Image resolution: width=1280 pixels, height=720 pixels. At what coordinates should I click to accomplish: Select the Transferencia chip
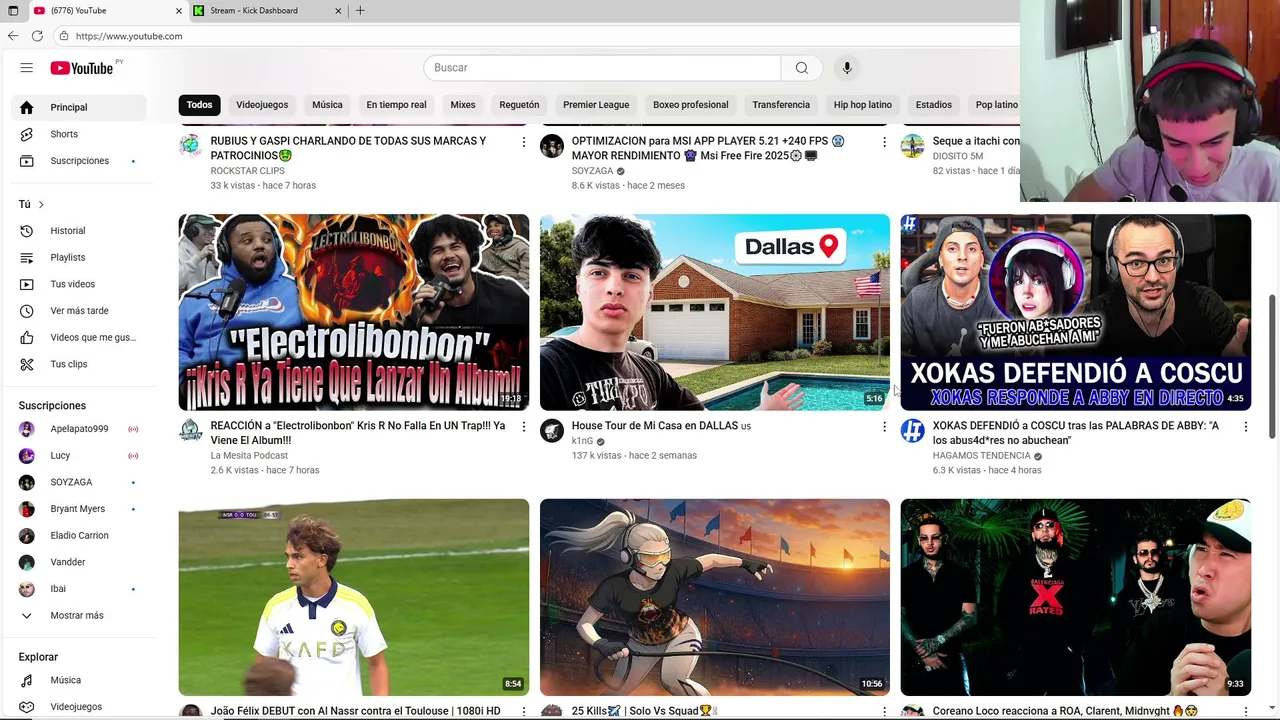click(781, 105)
